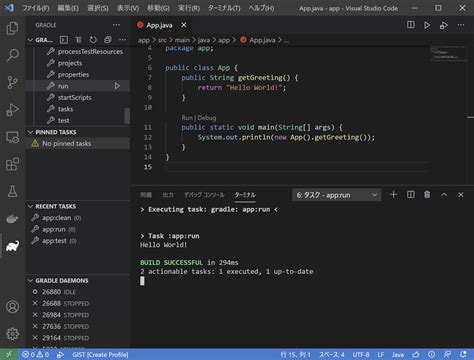
Task: Run the Gradle 'run' task with play arrow
Action: coord(117,86)
